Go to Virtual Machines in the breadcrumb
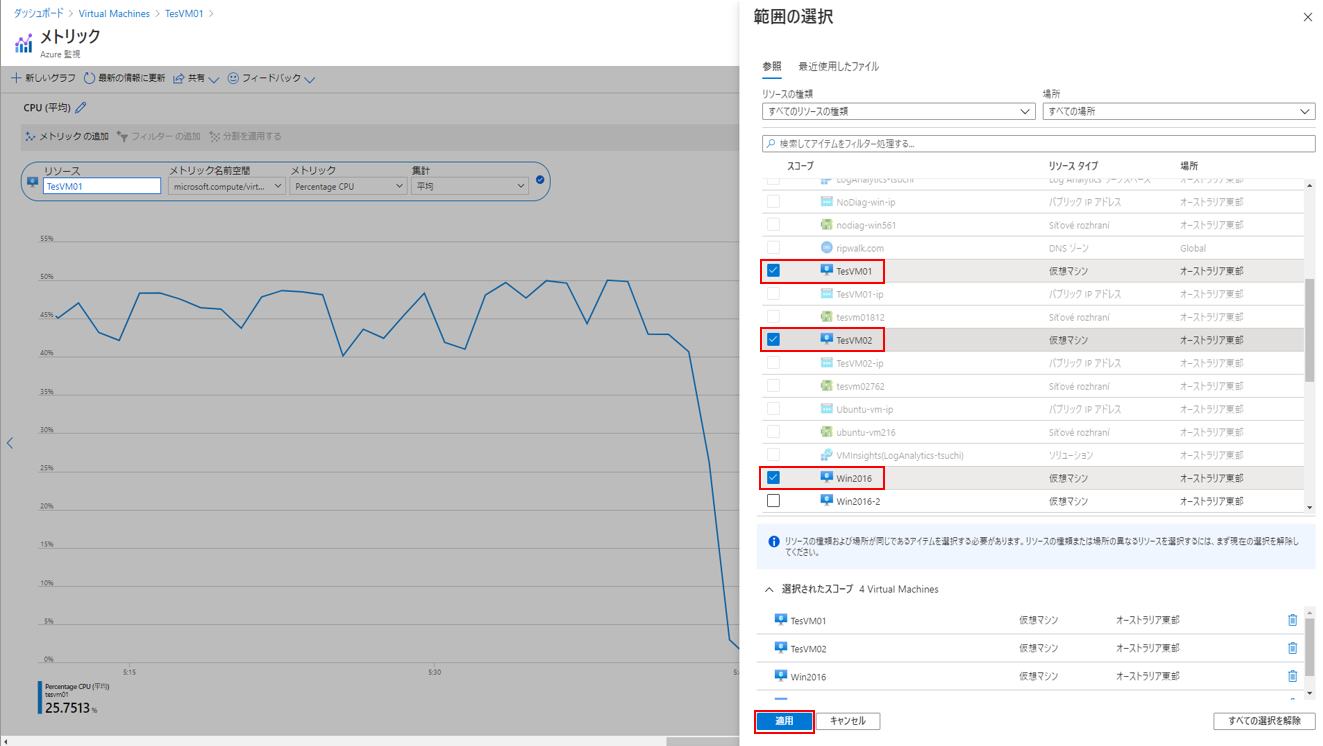1323x746 pixels. [114, 13]
